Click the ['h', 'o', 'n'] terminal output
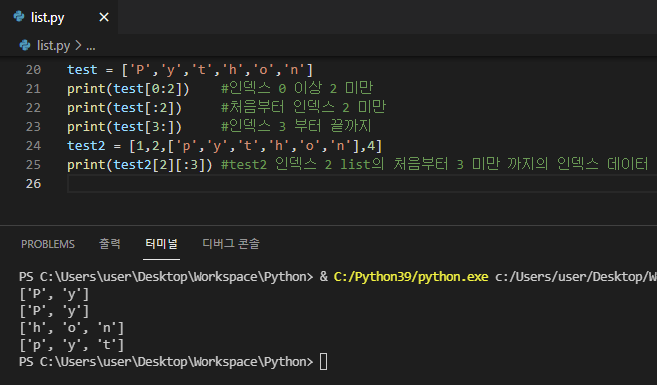 [x=72, y=328]
